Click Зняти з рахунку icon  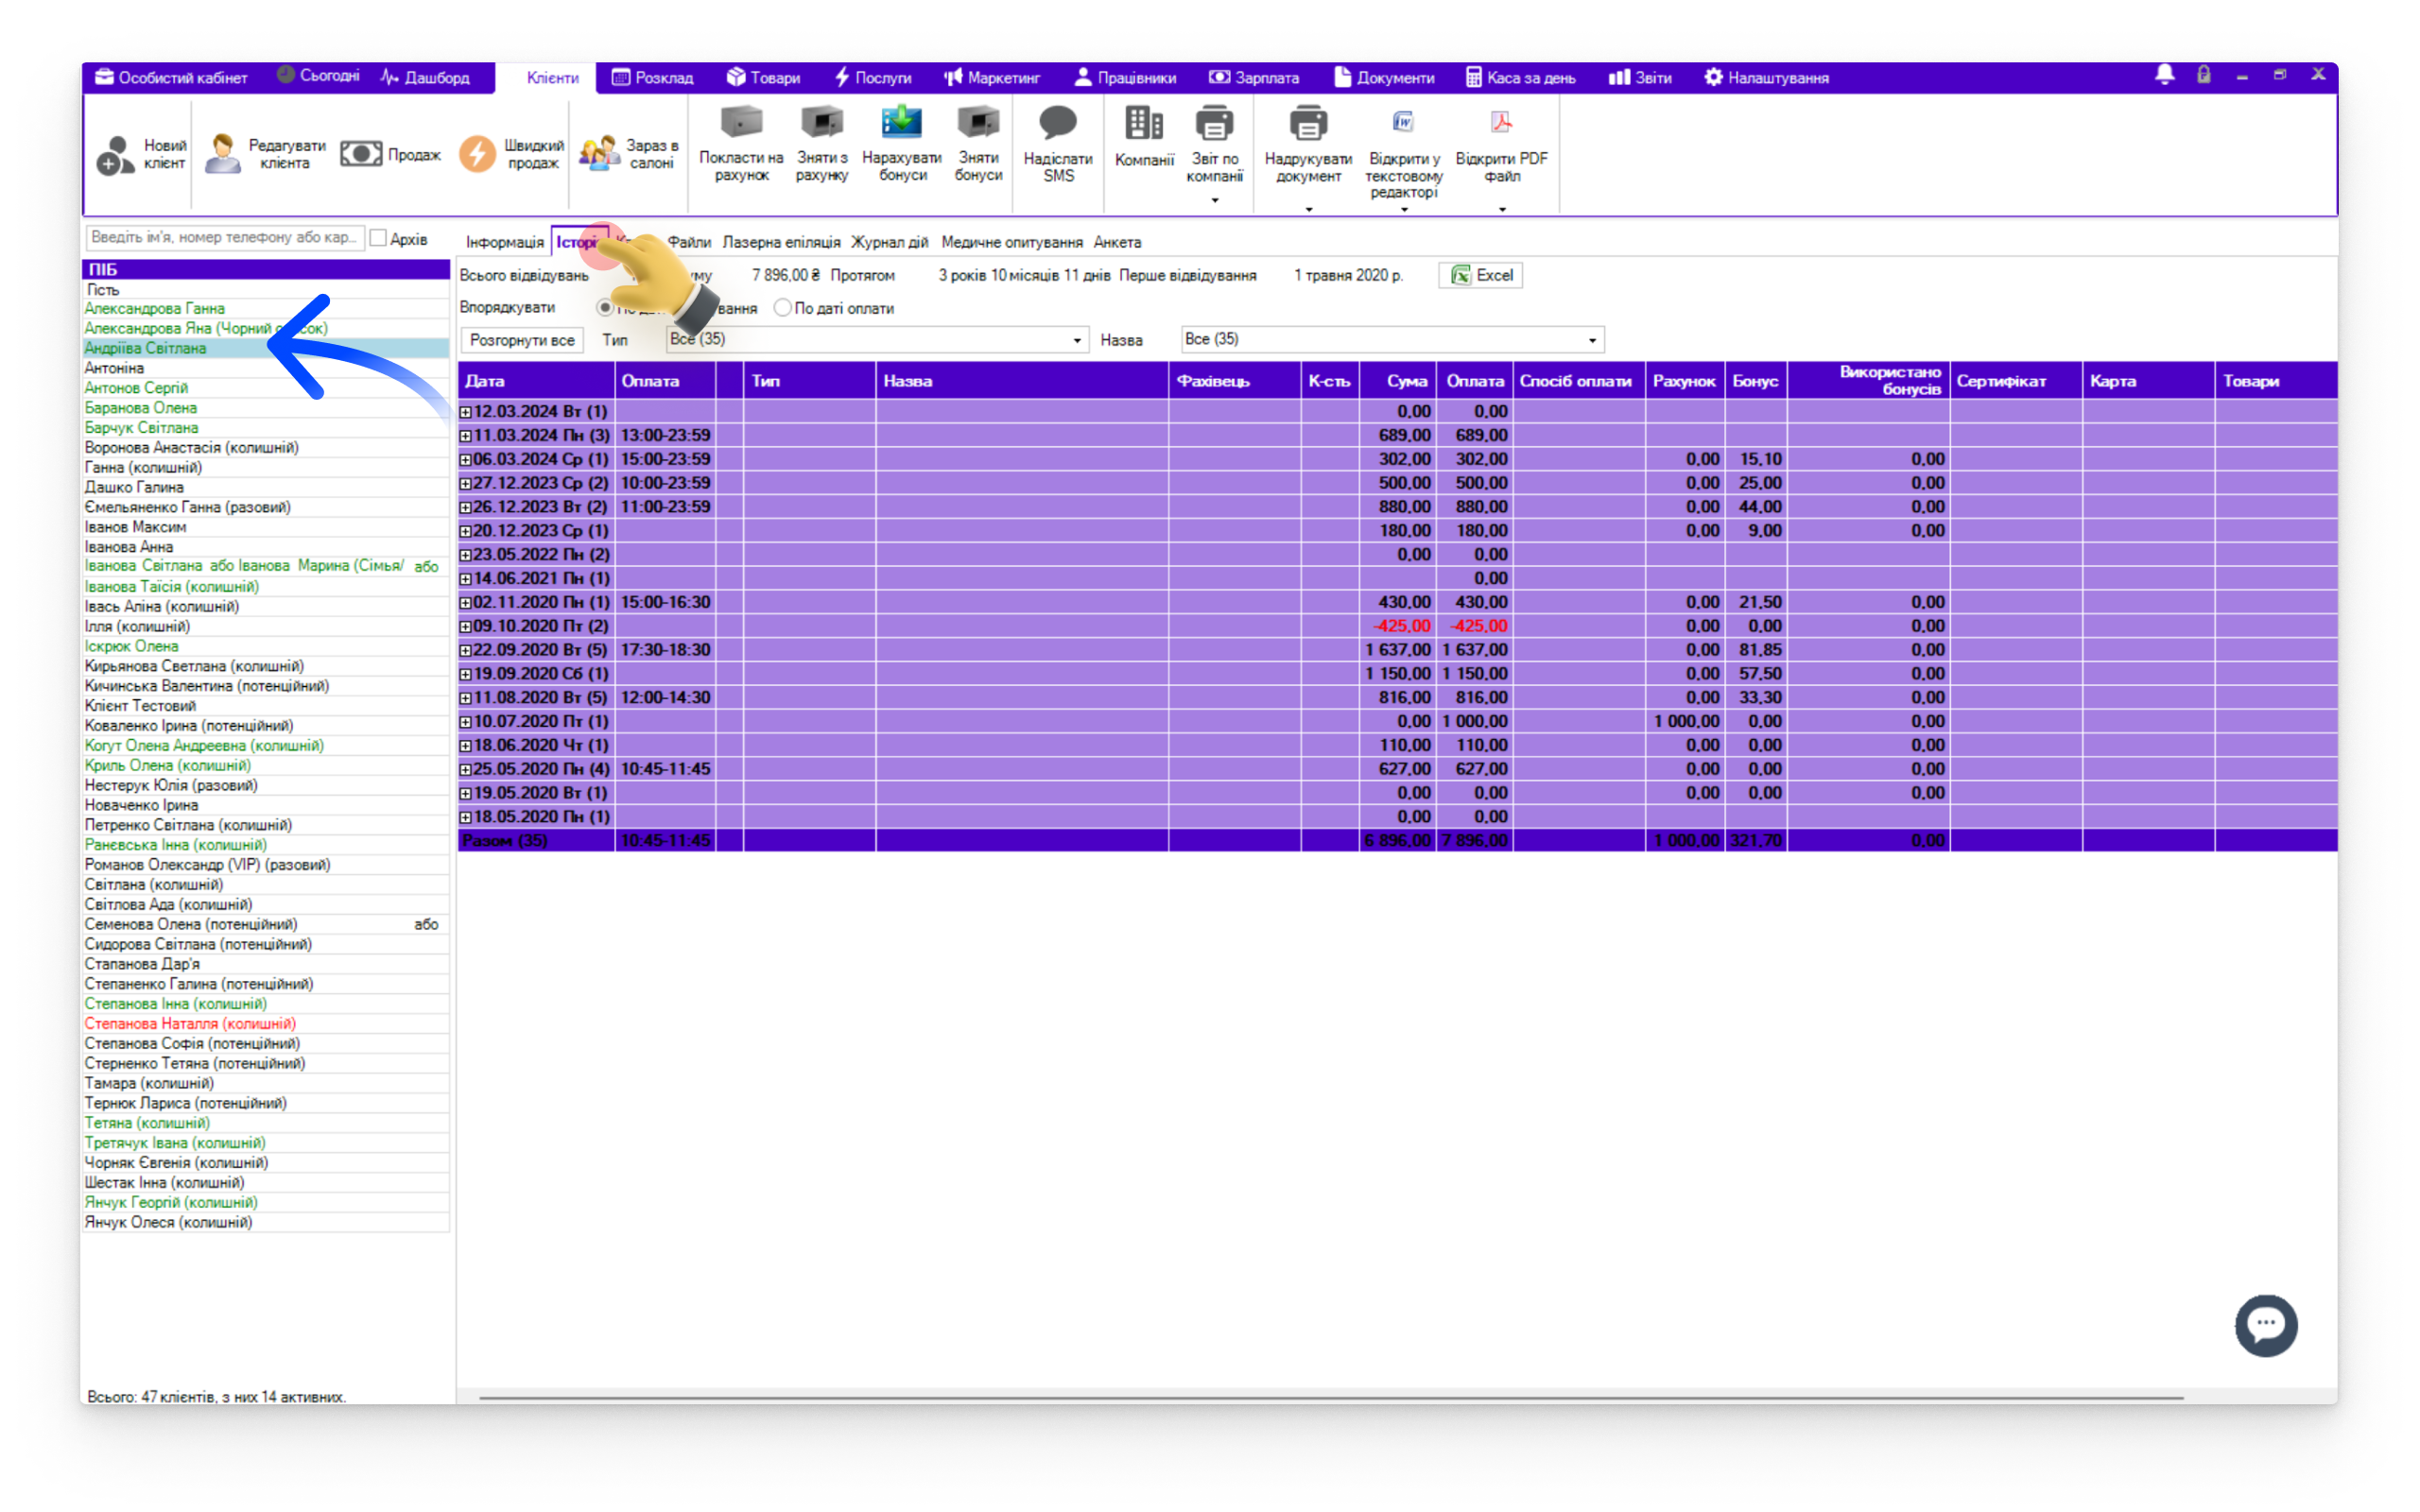[x=822, y=123]
